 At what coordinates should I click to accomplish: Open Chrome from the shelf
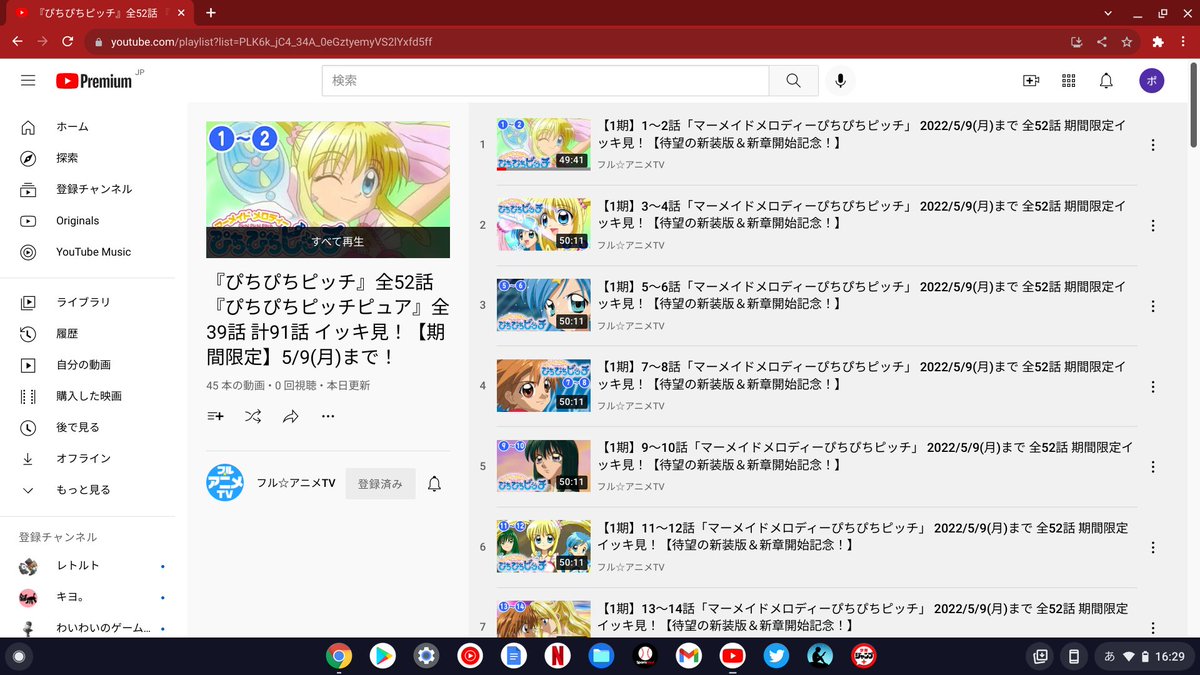click(x=339, y=656)
